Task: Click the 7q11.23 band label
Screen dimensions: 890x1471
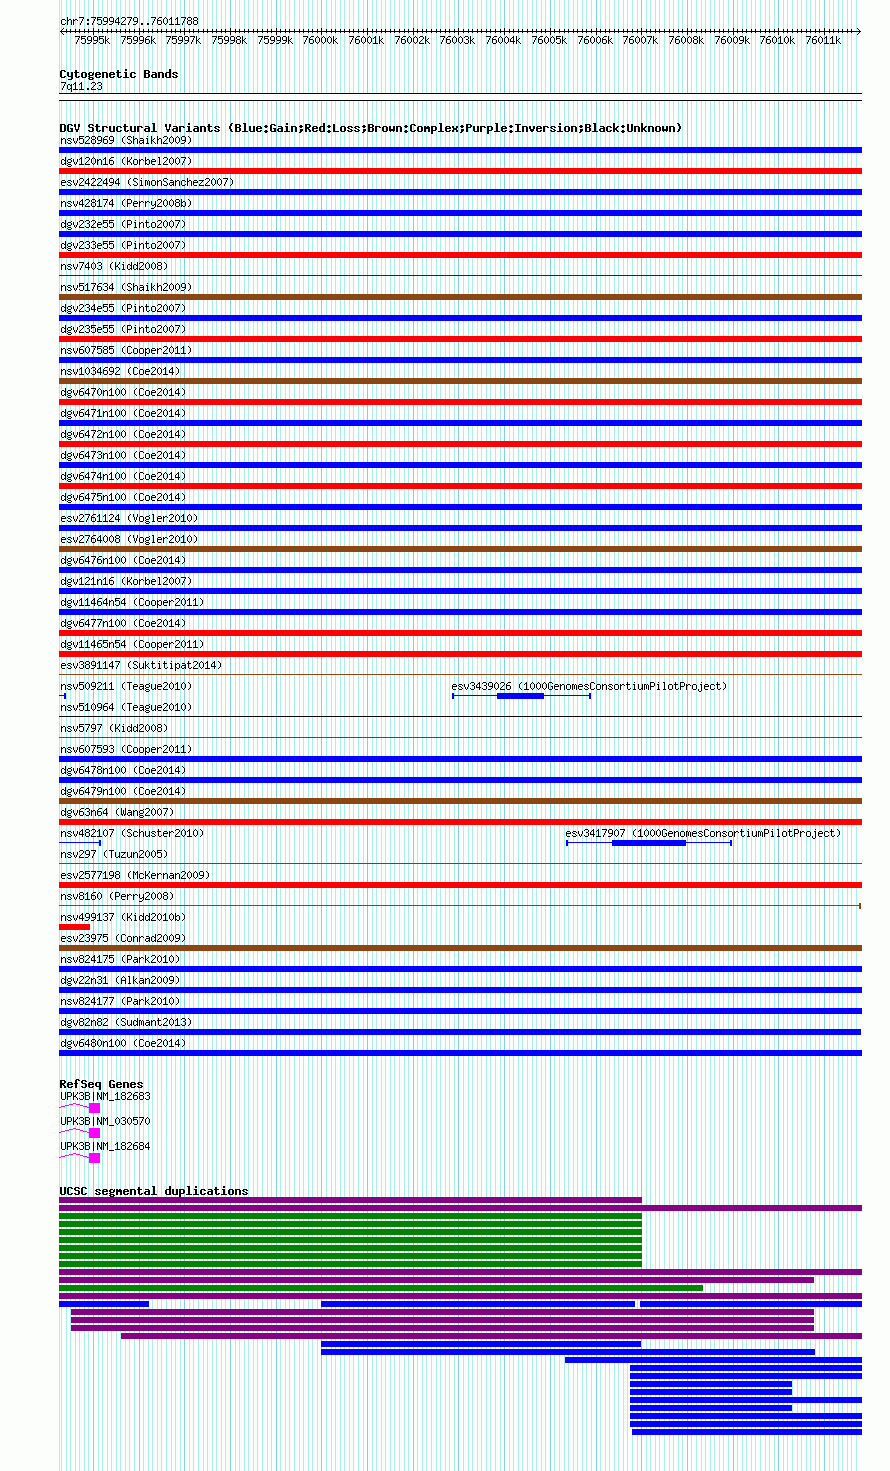Action: point(81,87)
